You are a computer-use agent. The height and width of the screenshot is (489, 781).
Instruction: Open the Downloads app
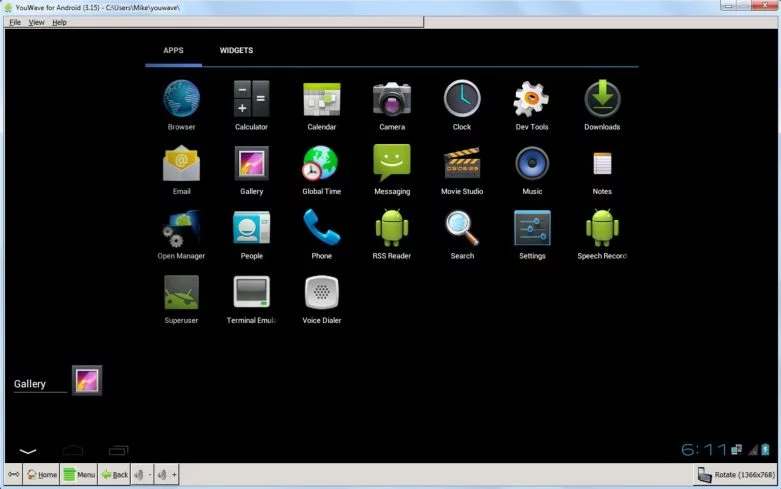click(x=602, y=105)
